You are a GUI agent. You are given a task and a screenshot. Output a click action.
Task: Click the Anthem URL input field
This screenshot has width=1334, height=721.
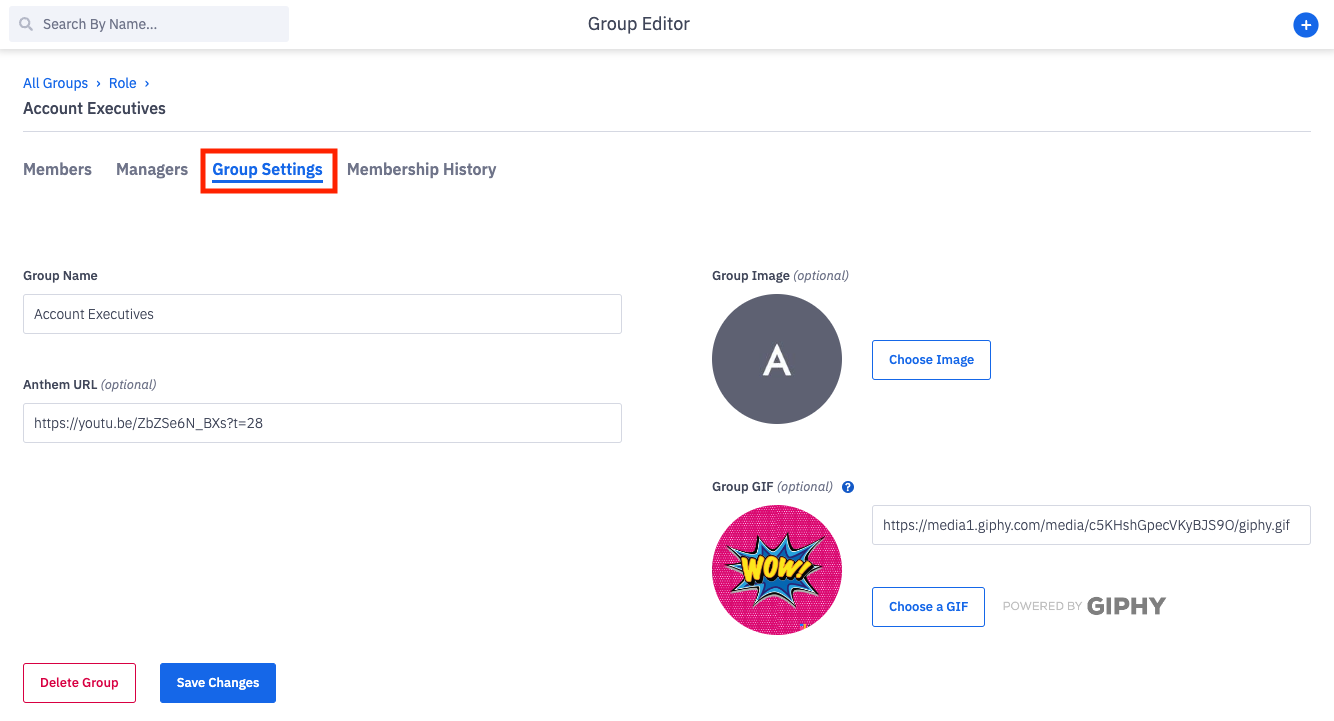point(322,422)
